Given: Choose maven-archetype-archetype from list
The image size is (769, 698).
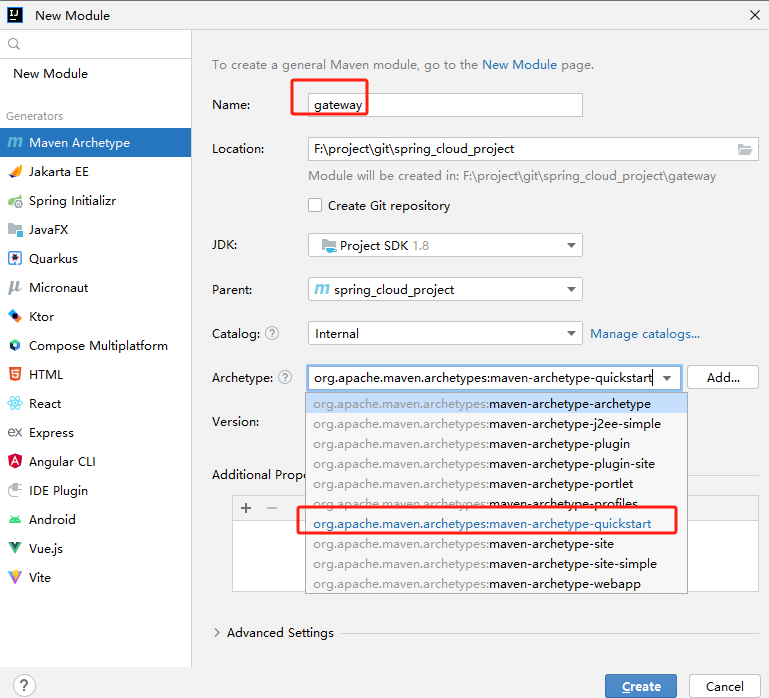Looking at the screenshot, I should 496,404.
